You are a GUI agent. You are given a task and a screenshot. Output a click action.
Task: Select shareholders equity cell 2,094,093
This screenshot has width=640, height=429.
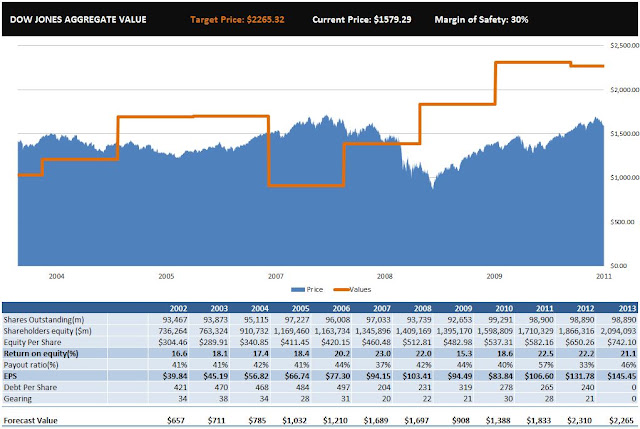[618, 331]
